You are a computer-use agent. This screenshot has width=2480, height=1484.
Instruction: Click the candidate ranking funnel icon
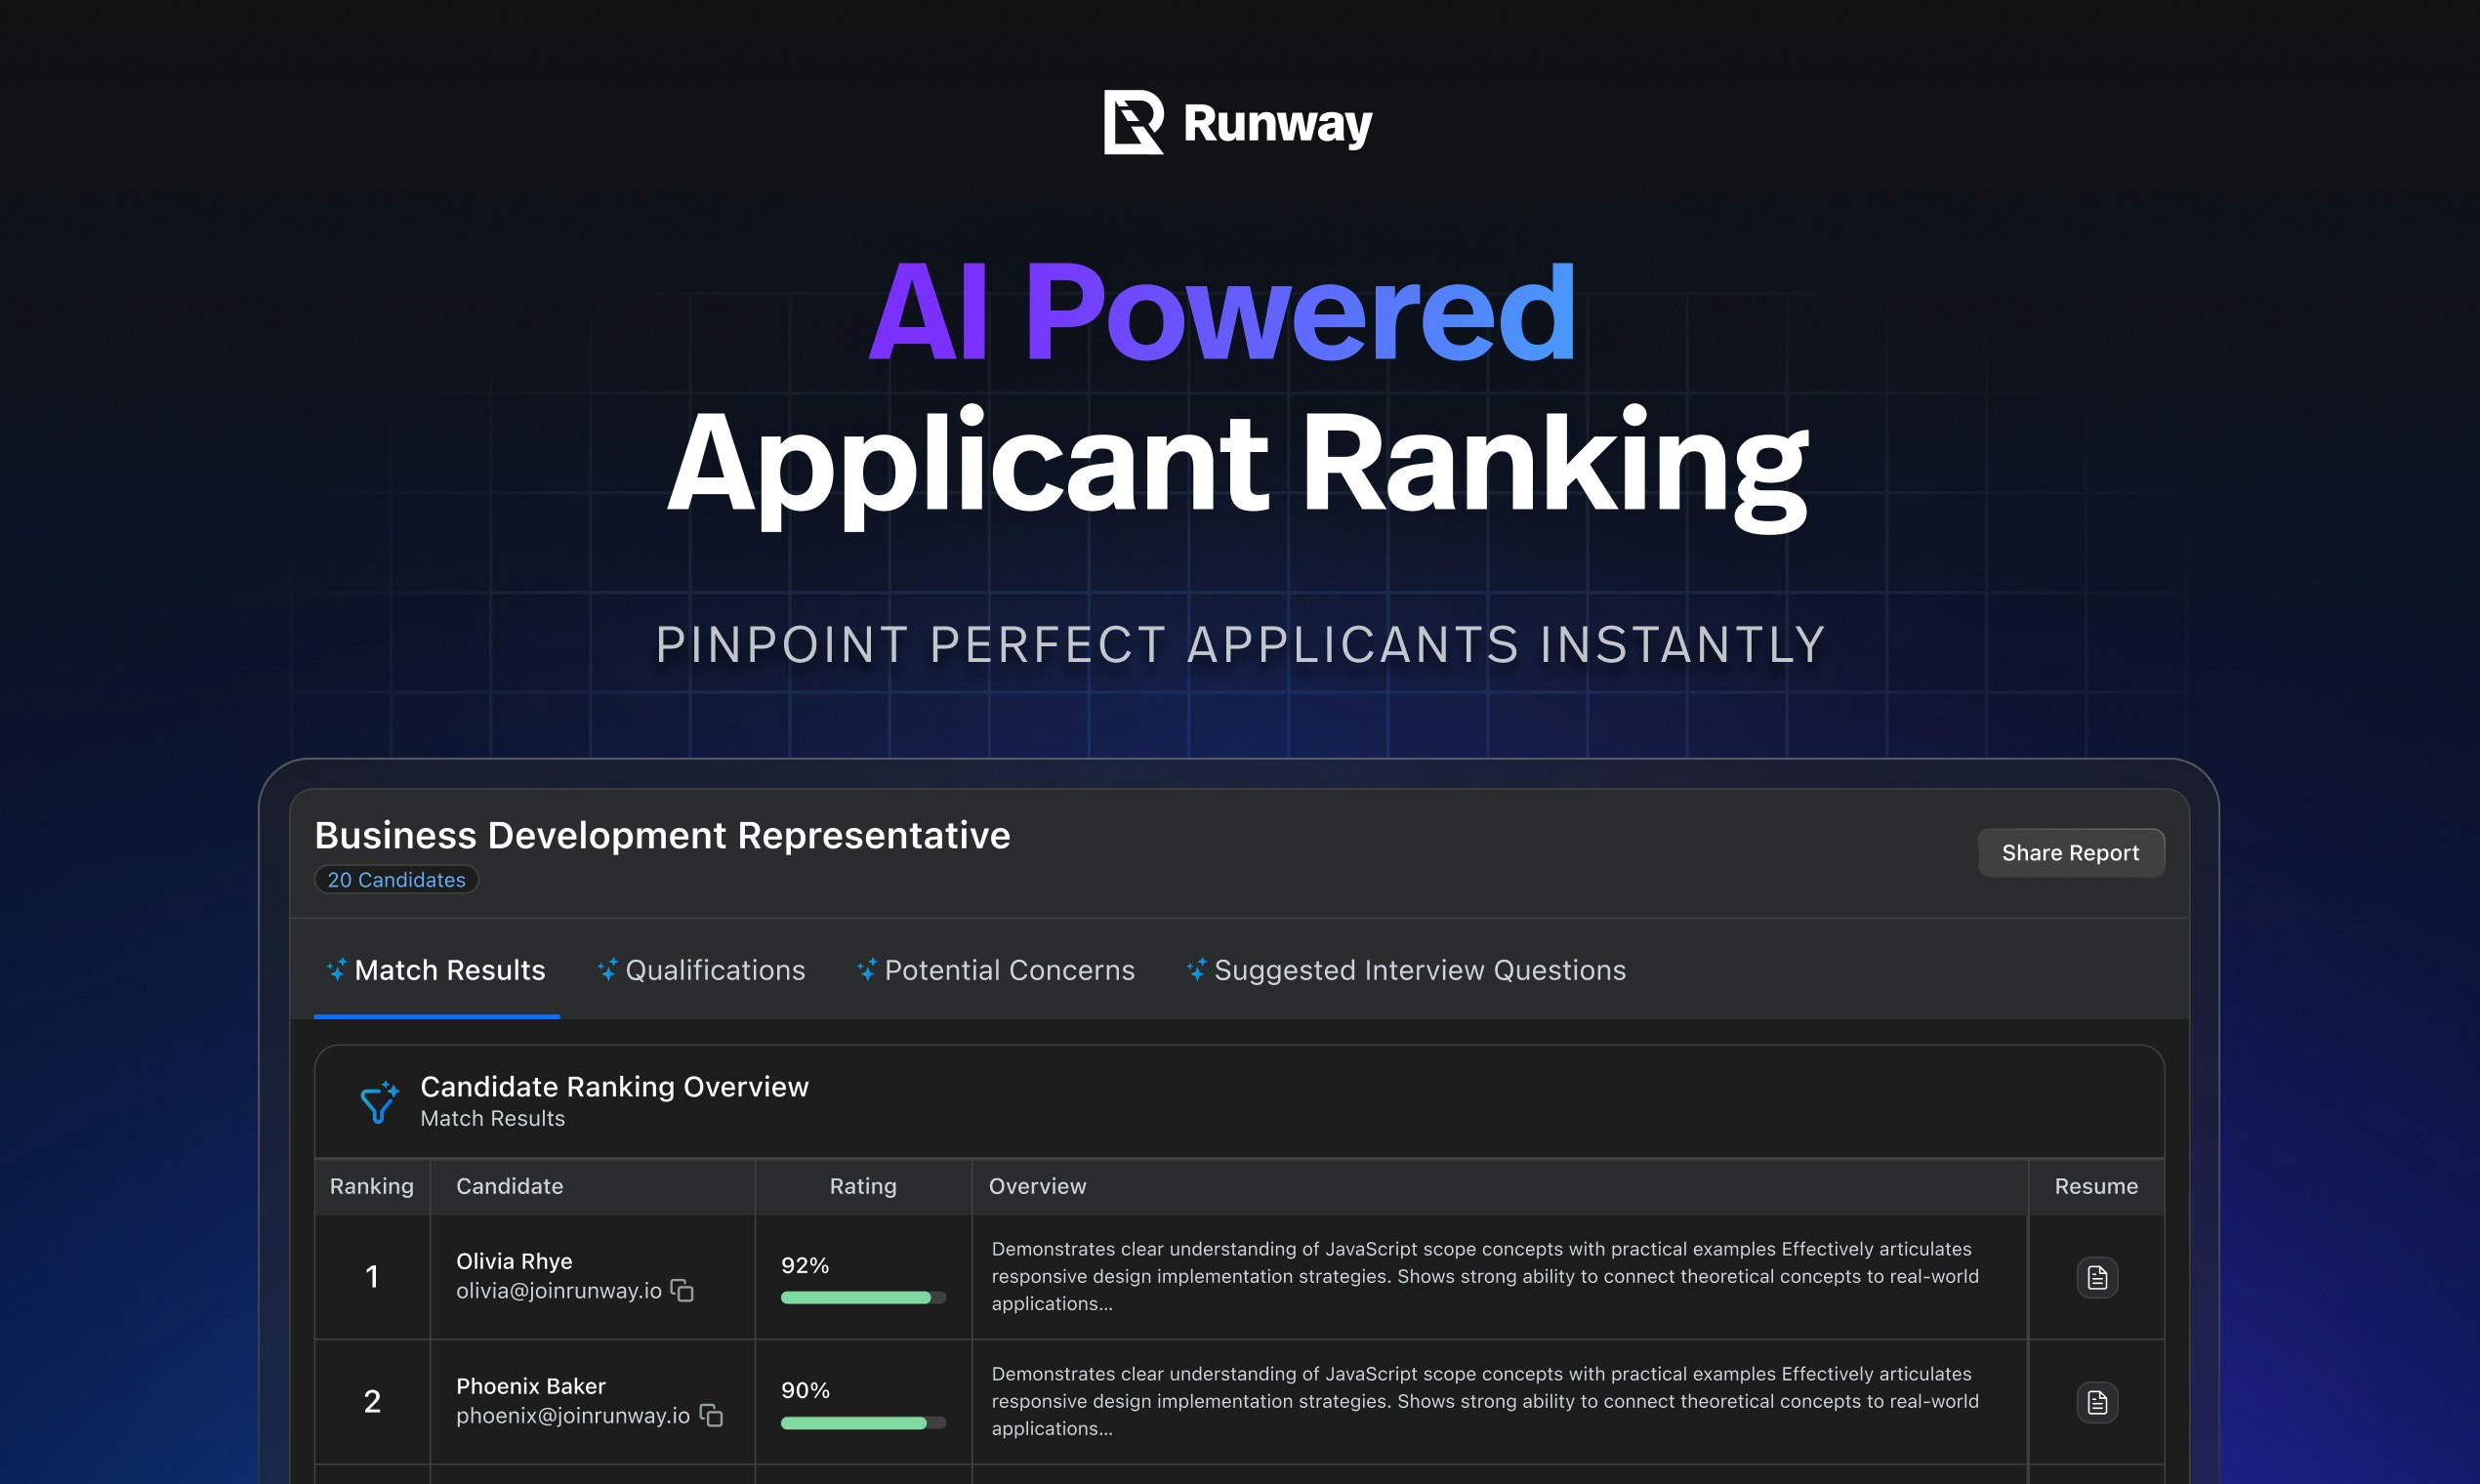coord(379,1102)
